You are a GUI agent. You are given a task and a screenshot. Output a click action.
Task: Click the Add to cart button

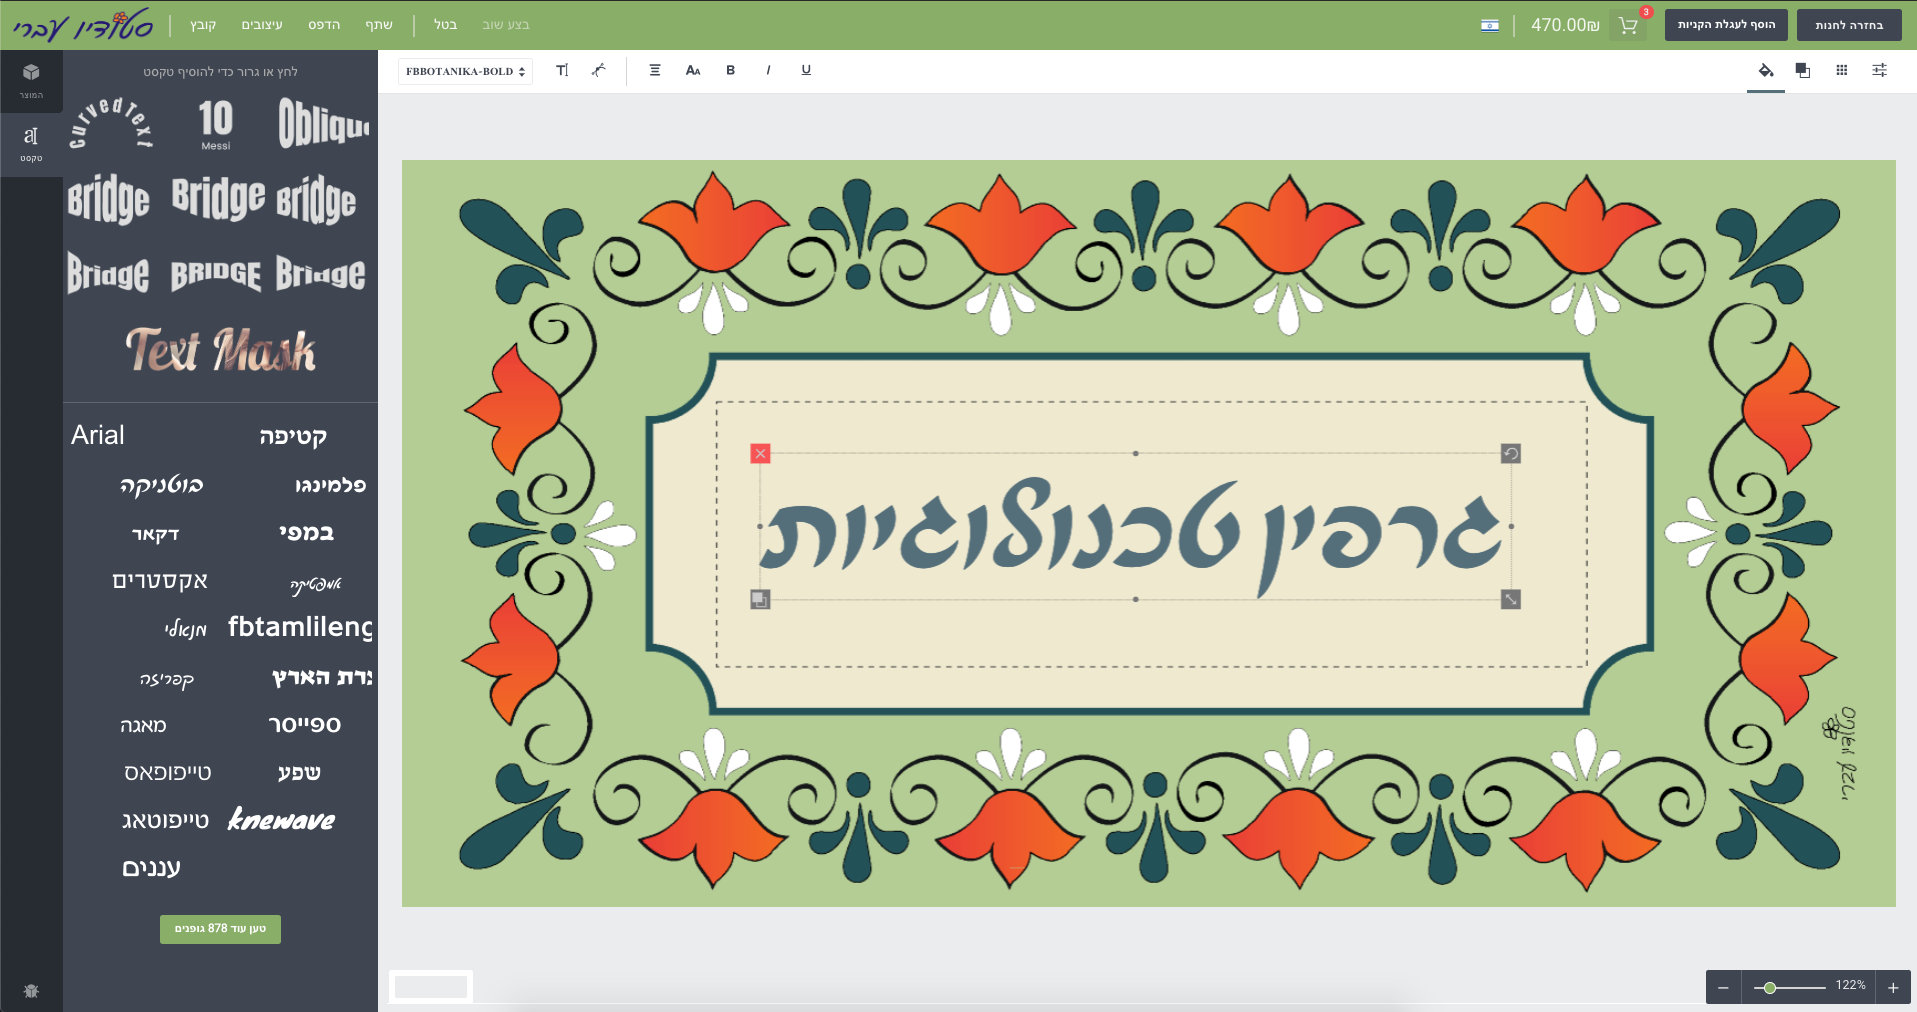pyautogui.click(x=1726, y=25)
